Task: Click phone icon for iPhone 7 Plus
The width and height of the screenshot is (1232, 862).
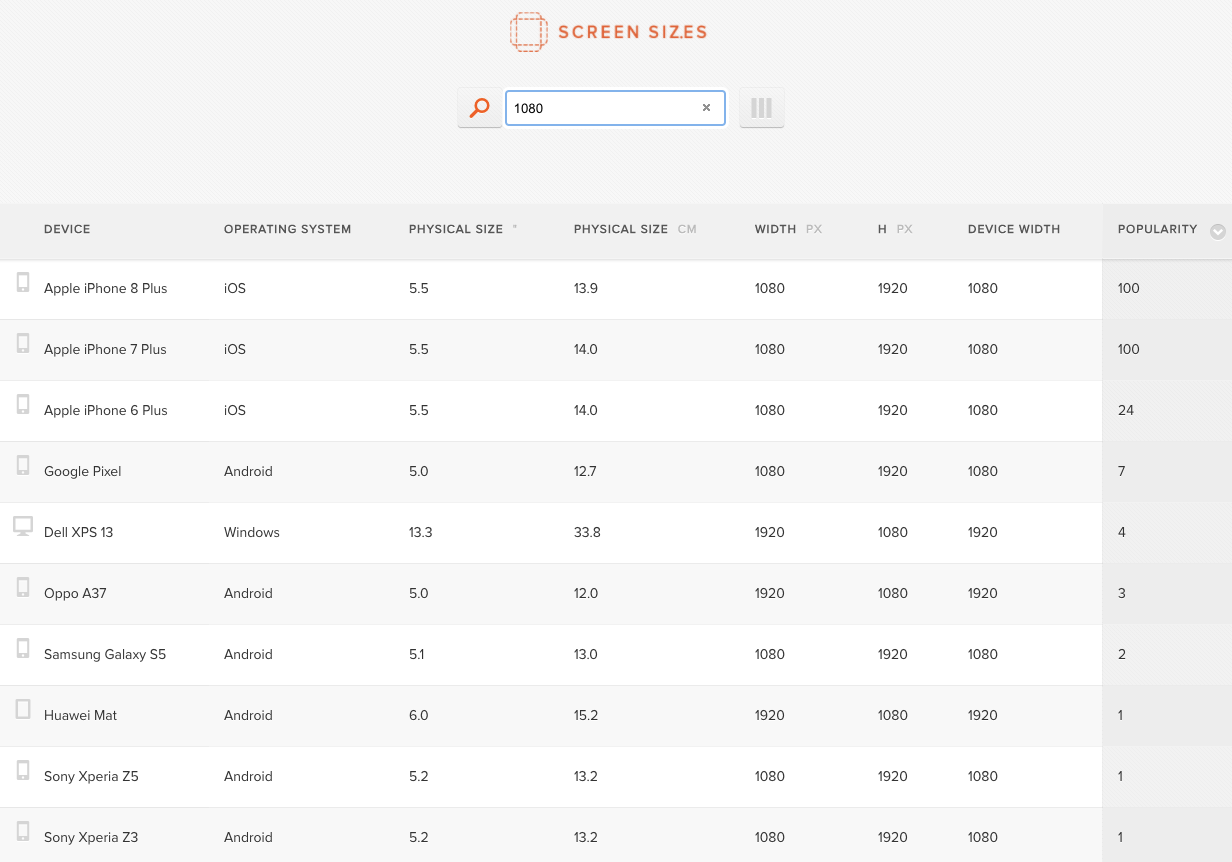Action: coord(23,343)
